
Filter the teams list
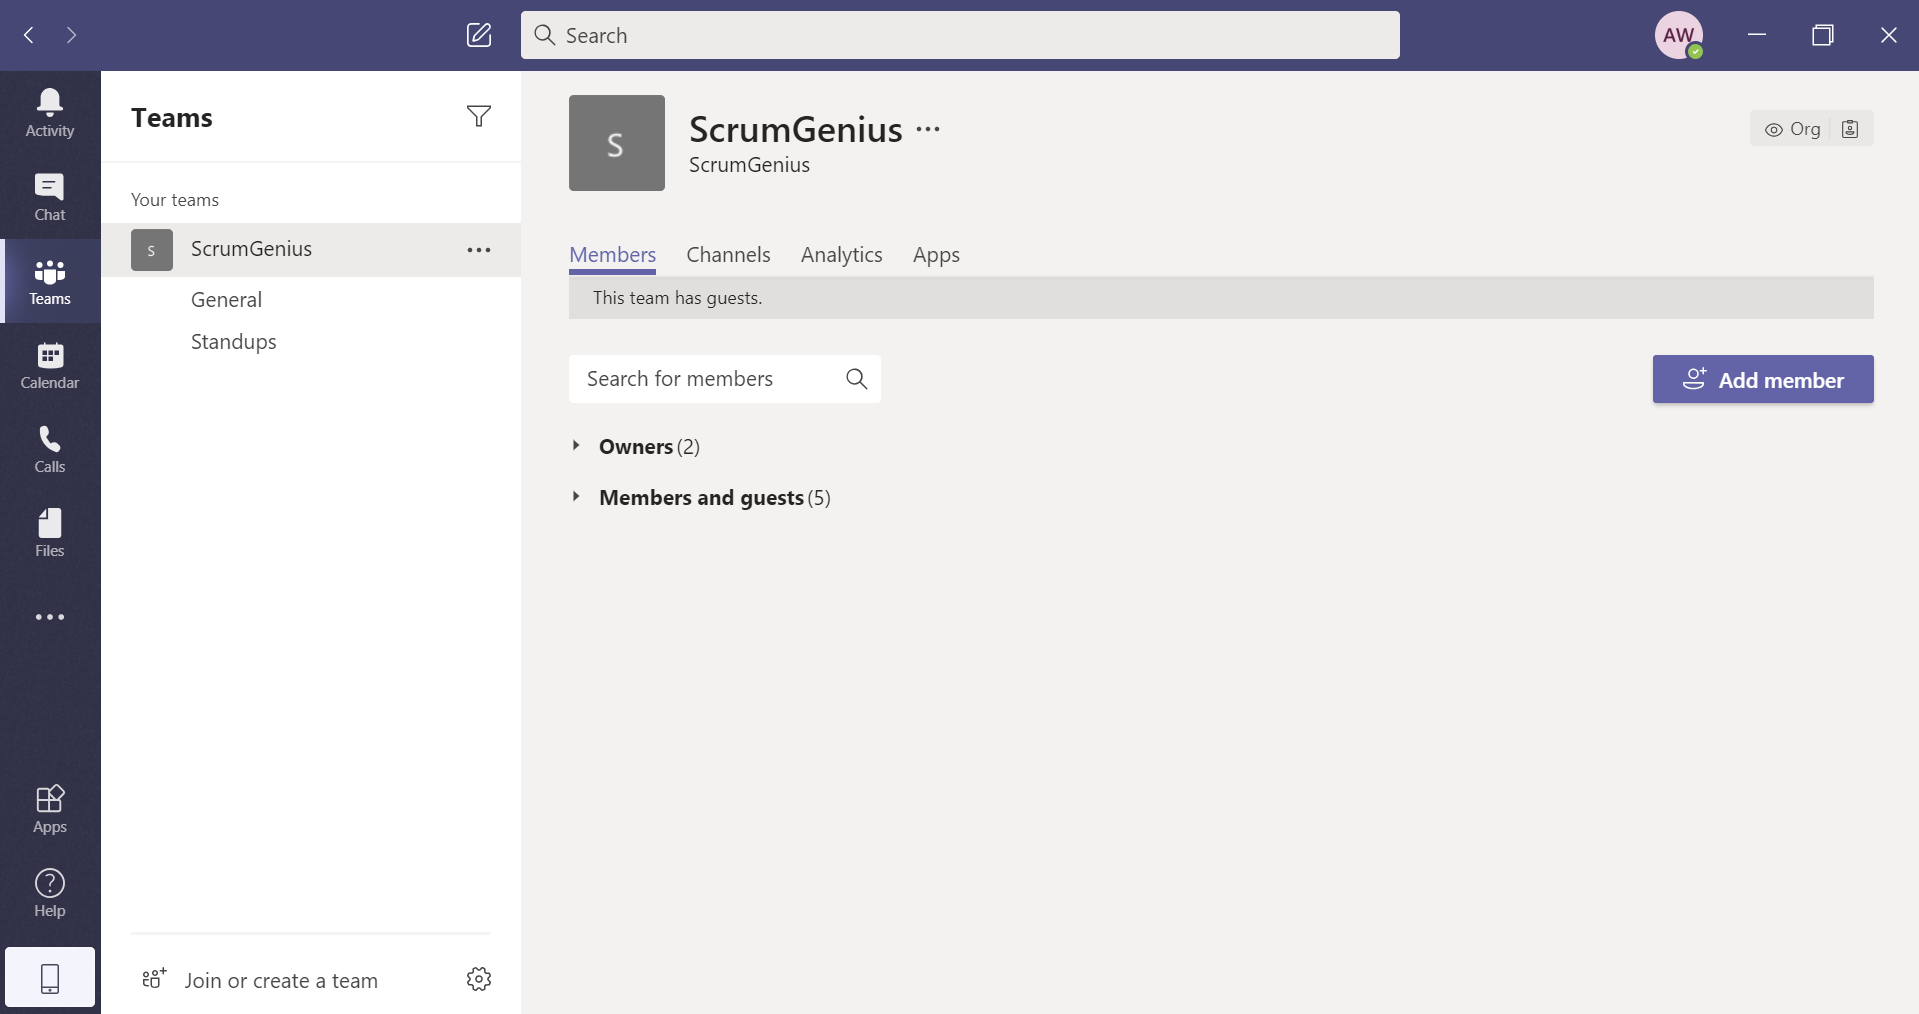479,116
